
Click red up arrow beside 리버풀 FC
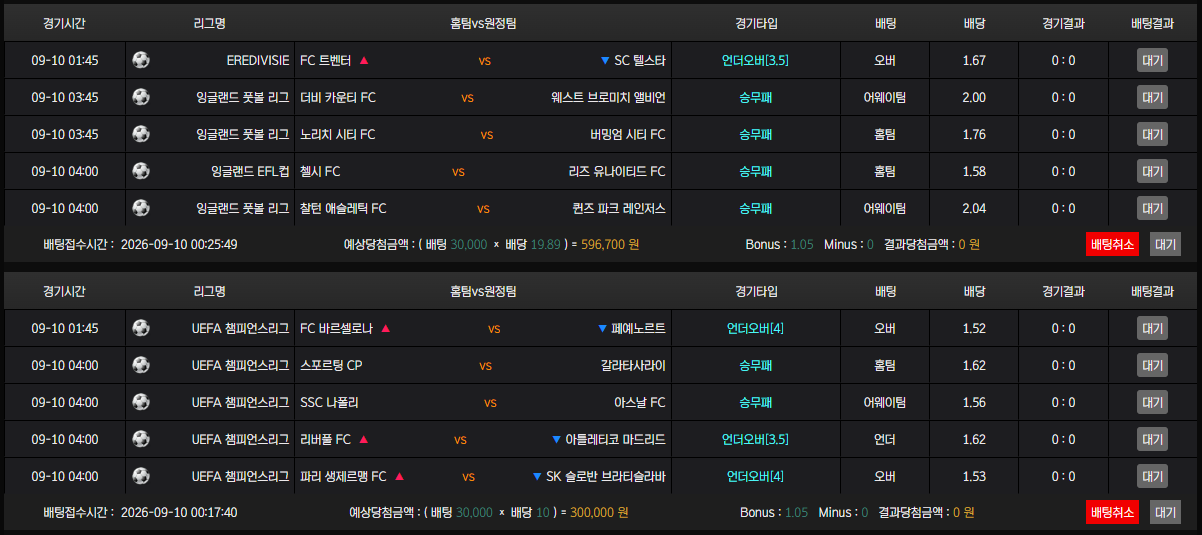(x=364, y=439)
